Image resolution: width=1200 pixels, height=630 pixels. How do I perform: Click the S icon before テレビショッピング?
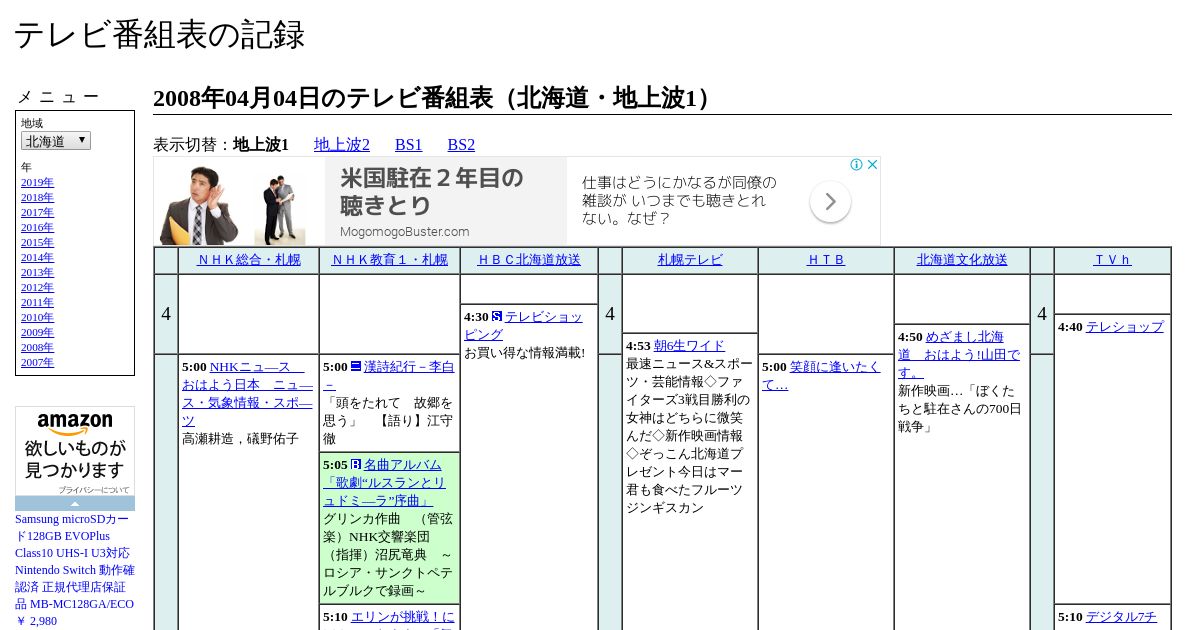point(497,317)
